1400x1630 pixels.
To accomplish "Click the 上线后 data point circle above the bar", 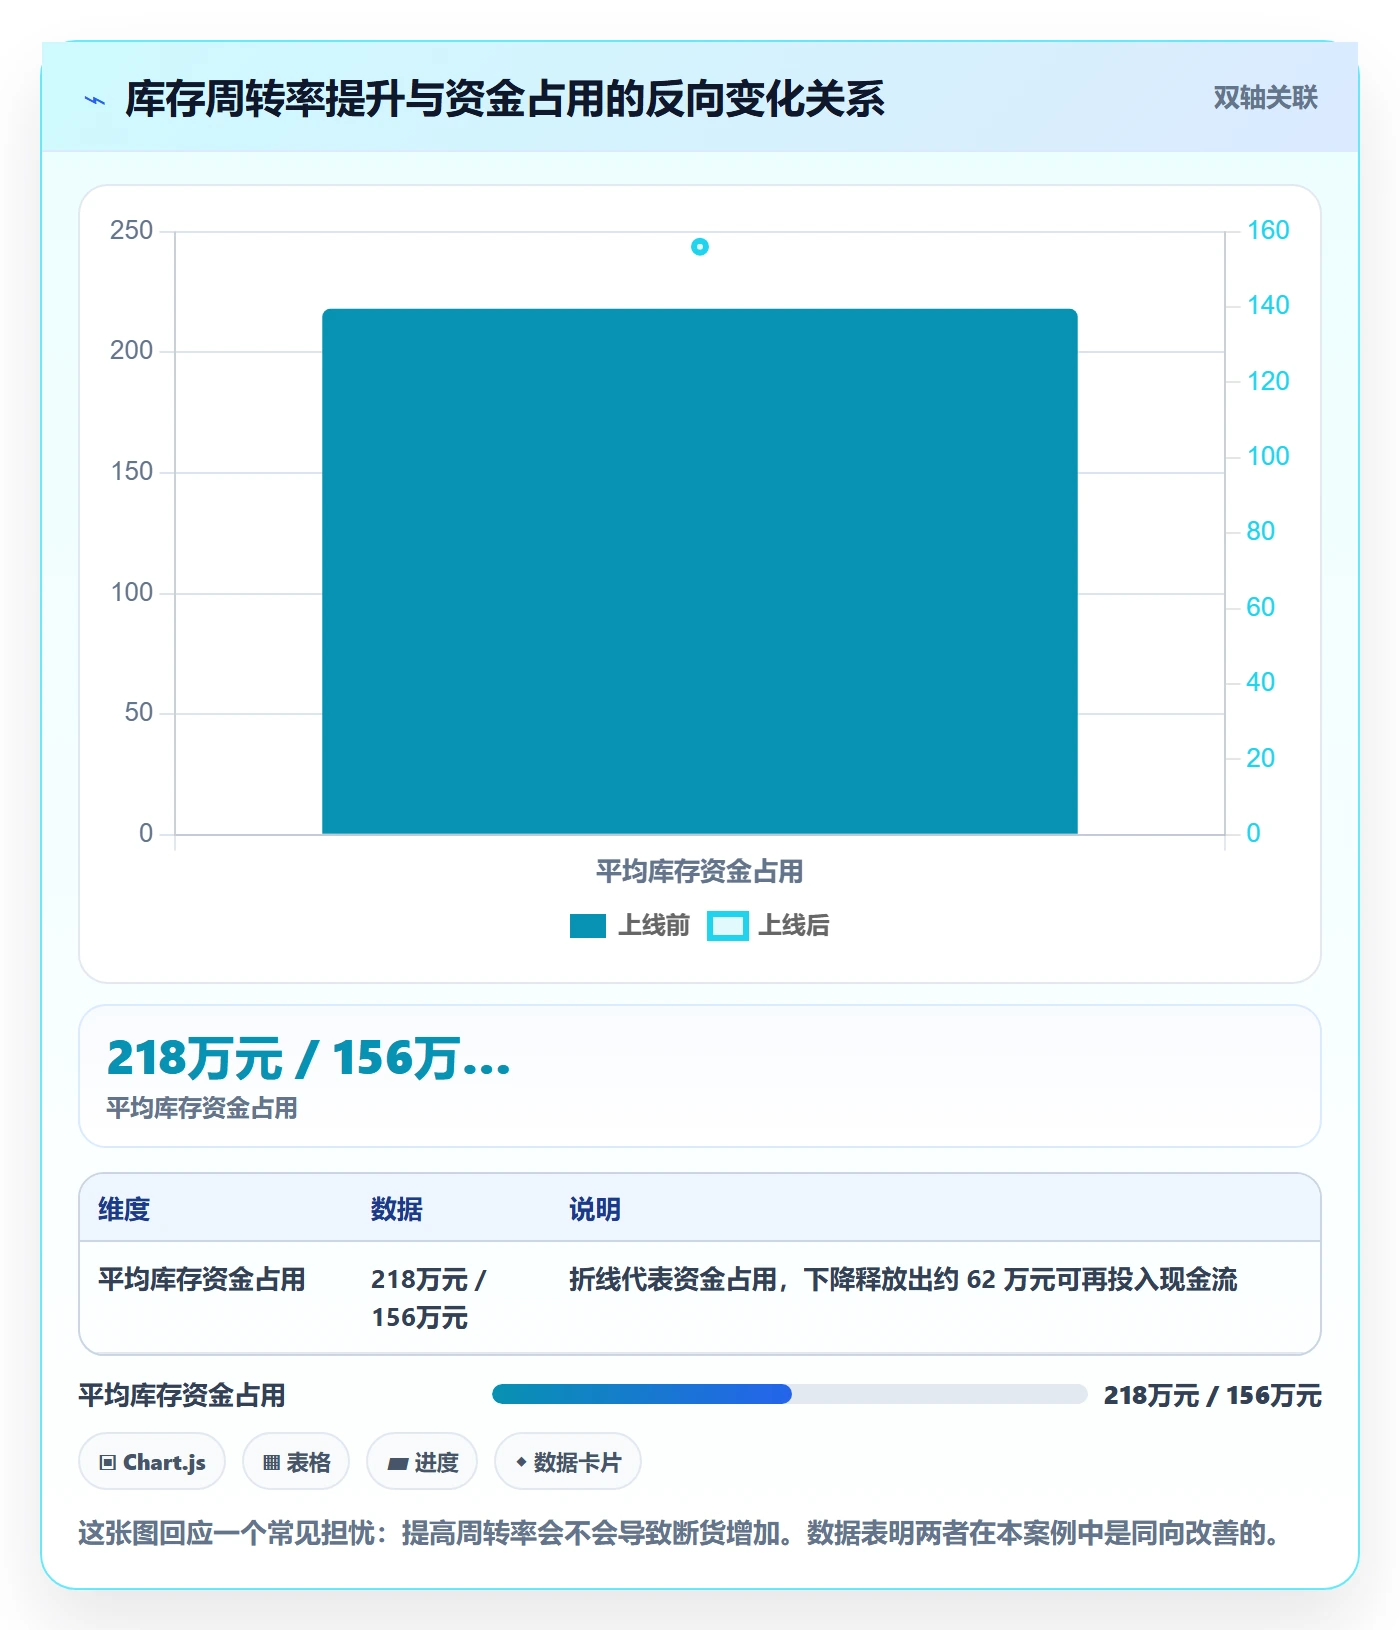I will click(x=700, y=246).
